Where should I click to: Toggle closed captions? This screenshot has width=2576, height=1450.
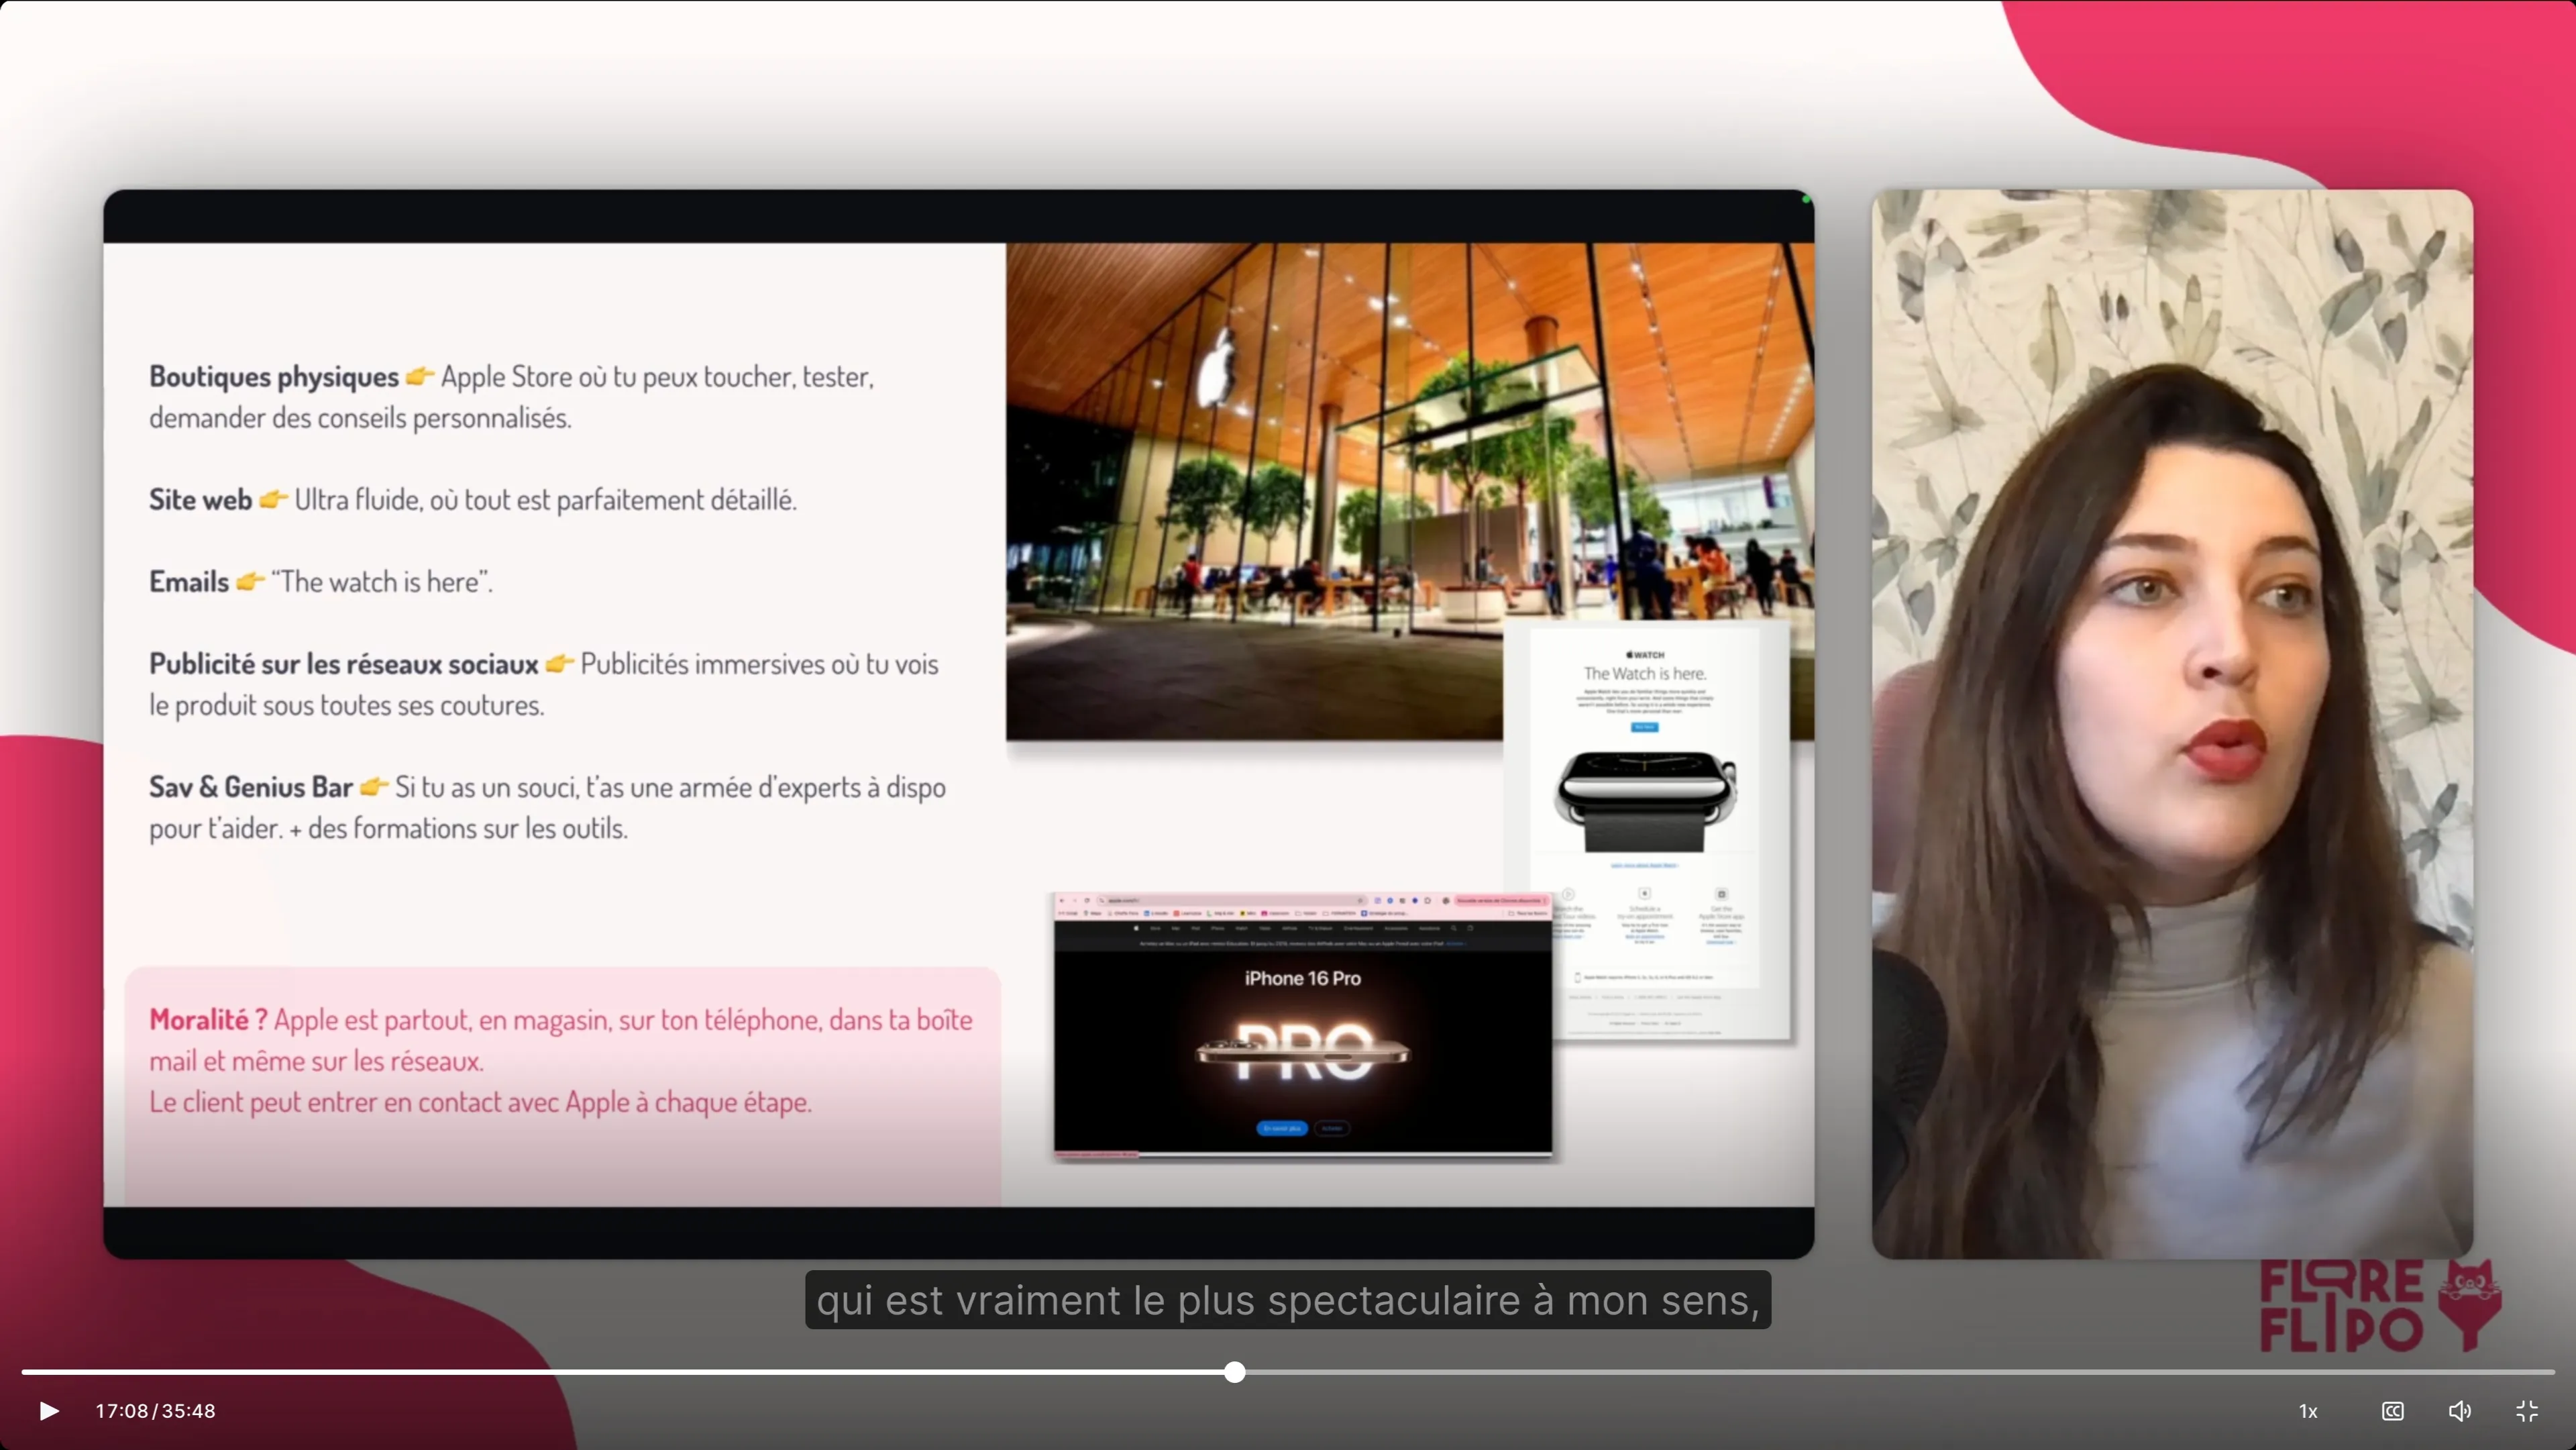(x=2393, y=1411)
